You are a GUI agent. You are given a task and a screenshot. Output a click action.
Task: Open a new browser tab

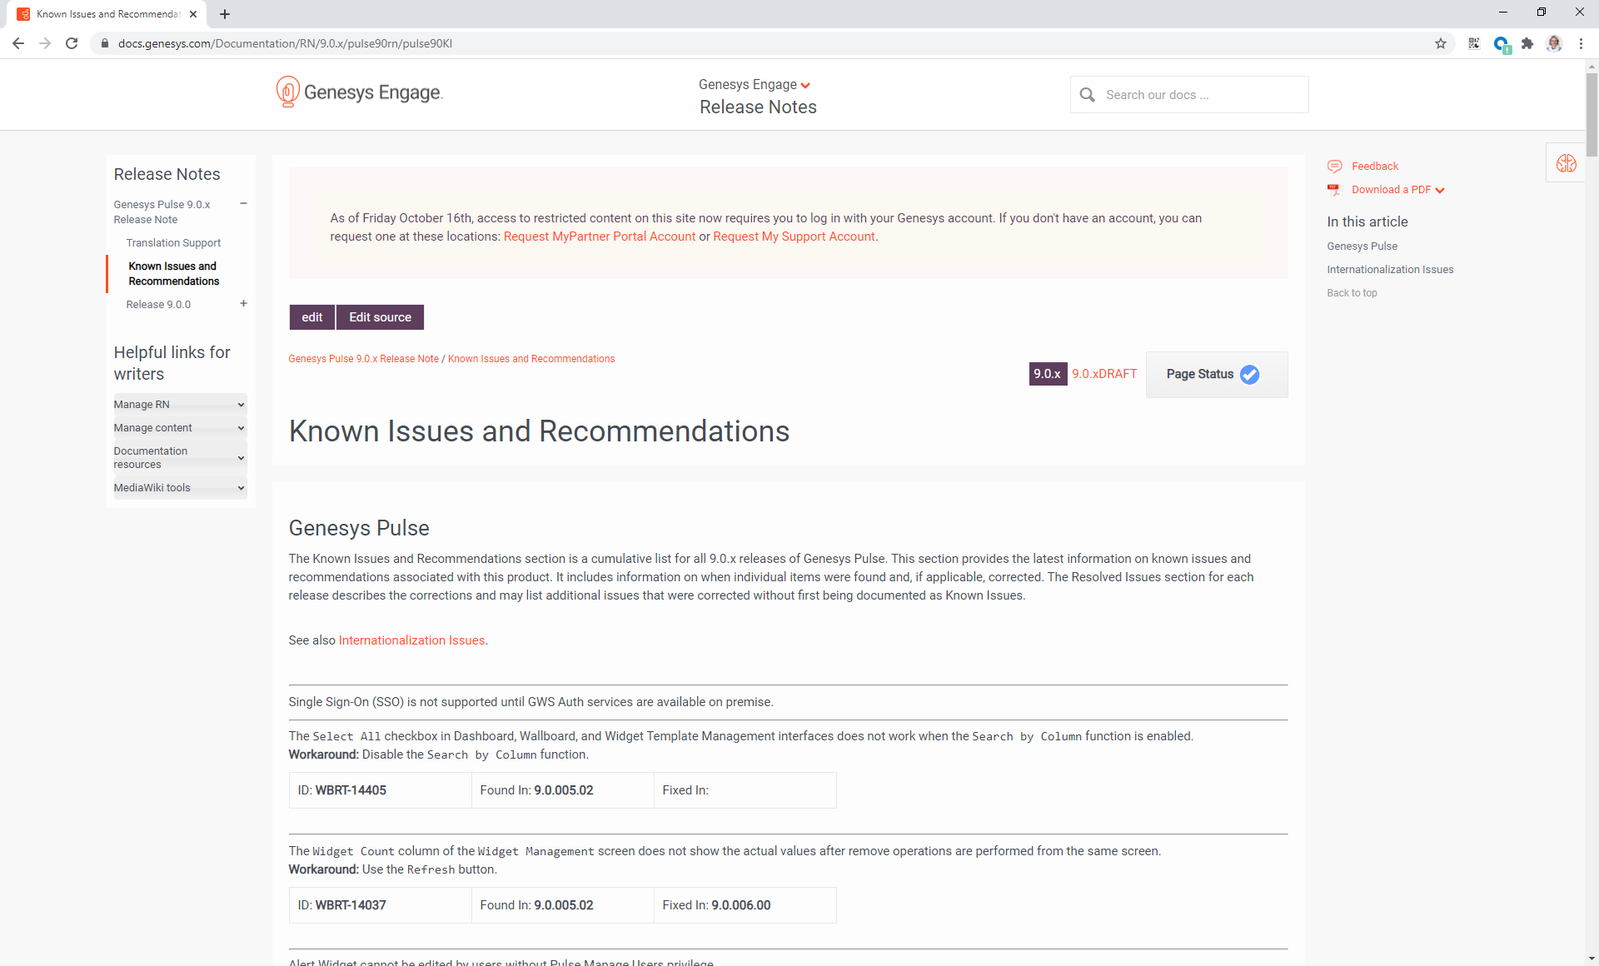[x=225, y=14]
